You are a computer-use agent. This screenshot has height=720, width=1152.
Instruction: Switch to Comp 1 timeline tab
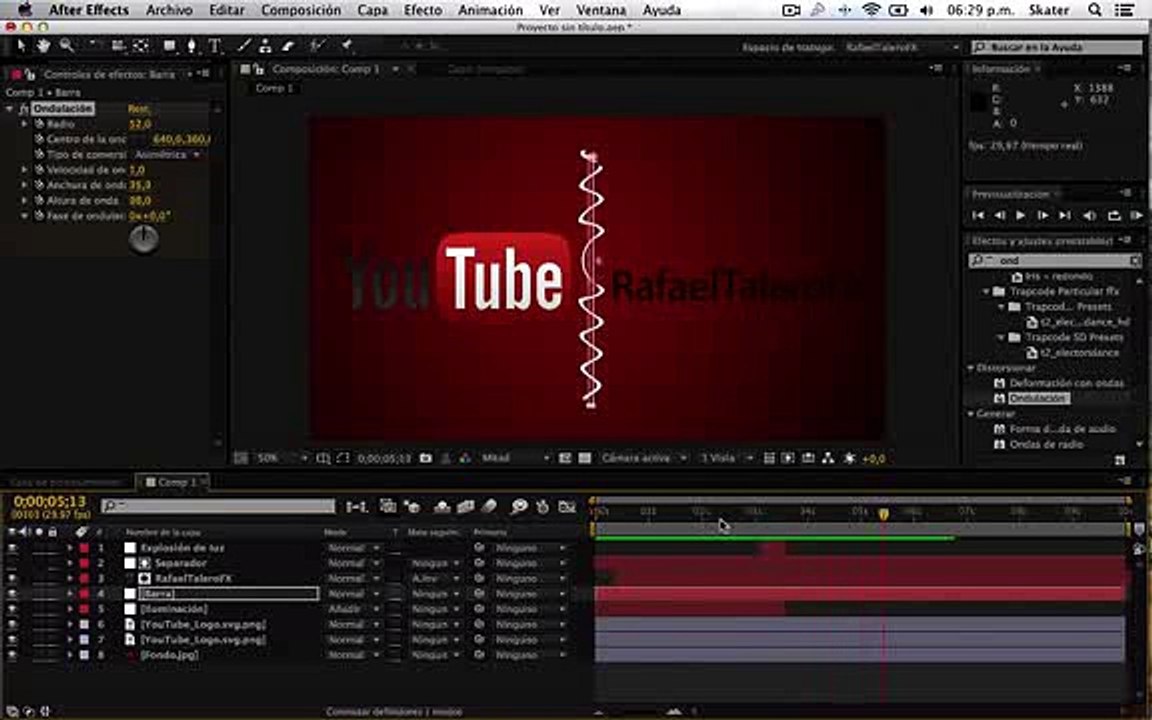point(173,482)
